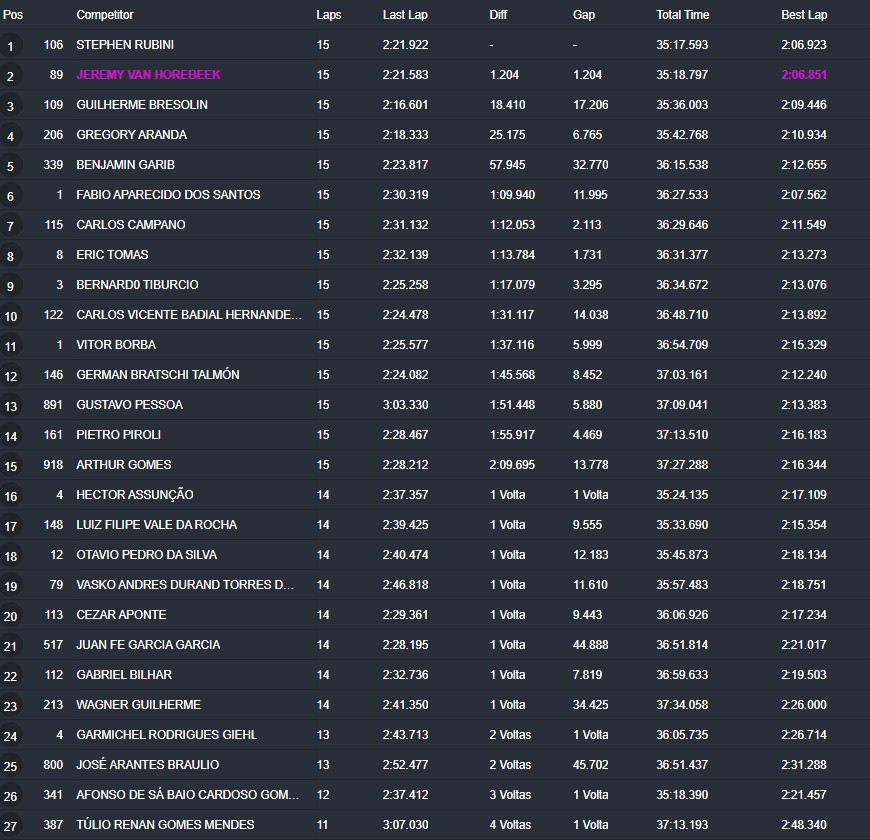Click last lap time 3:07.030

[x=405, y=824]
